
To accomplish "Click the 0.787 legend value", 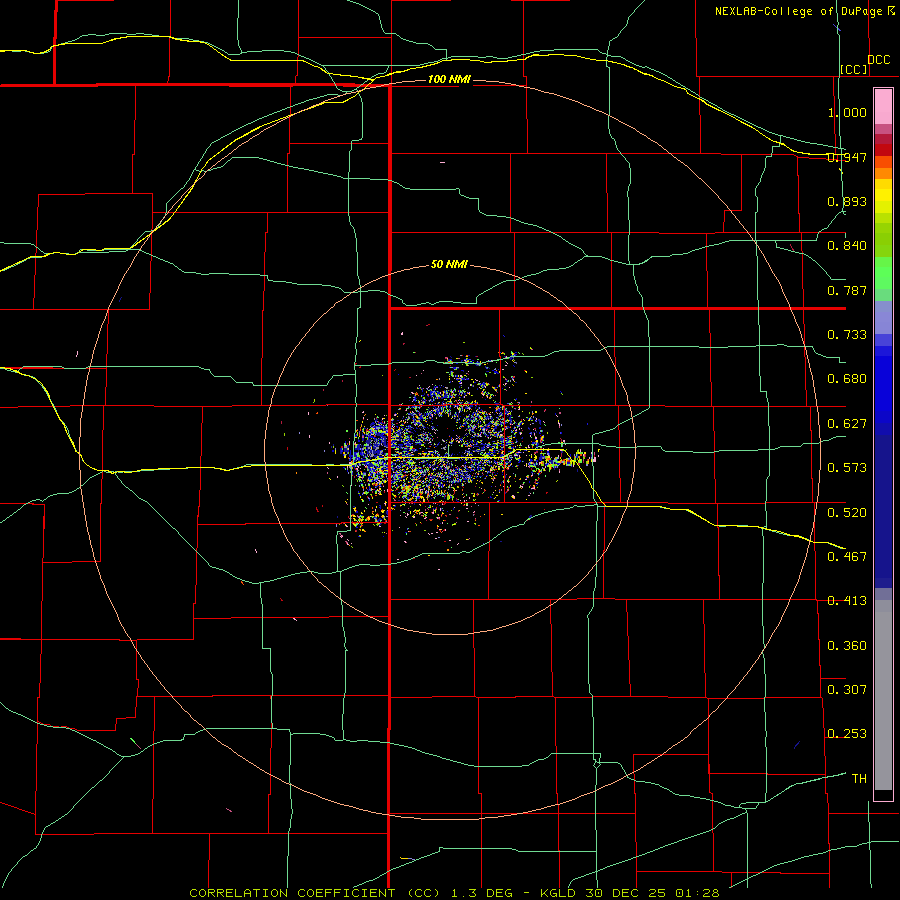I will tap(847, 290).
